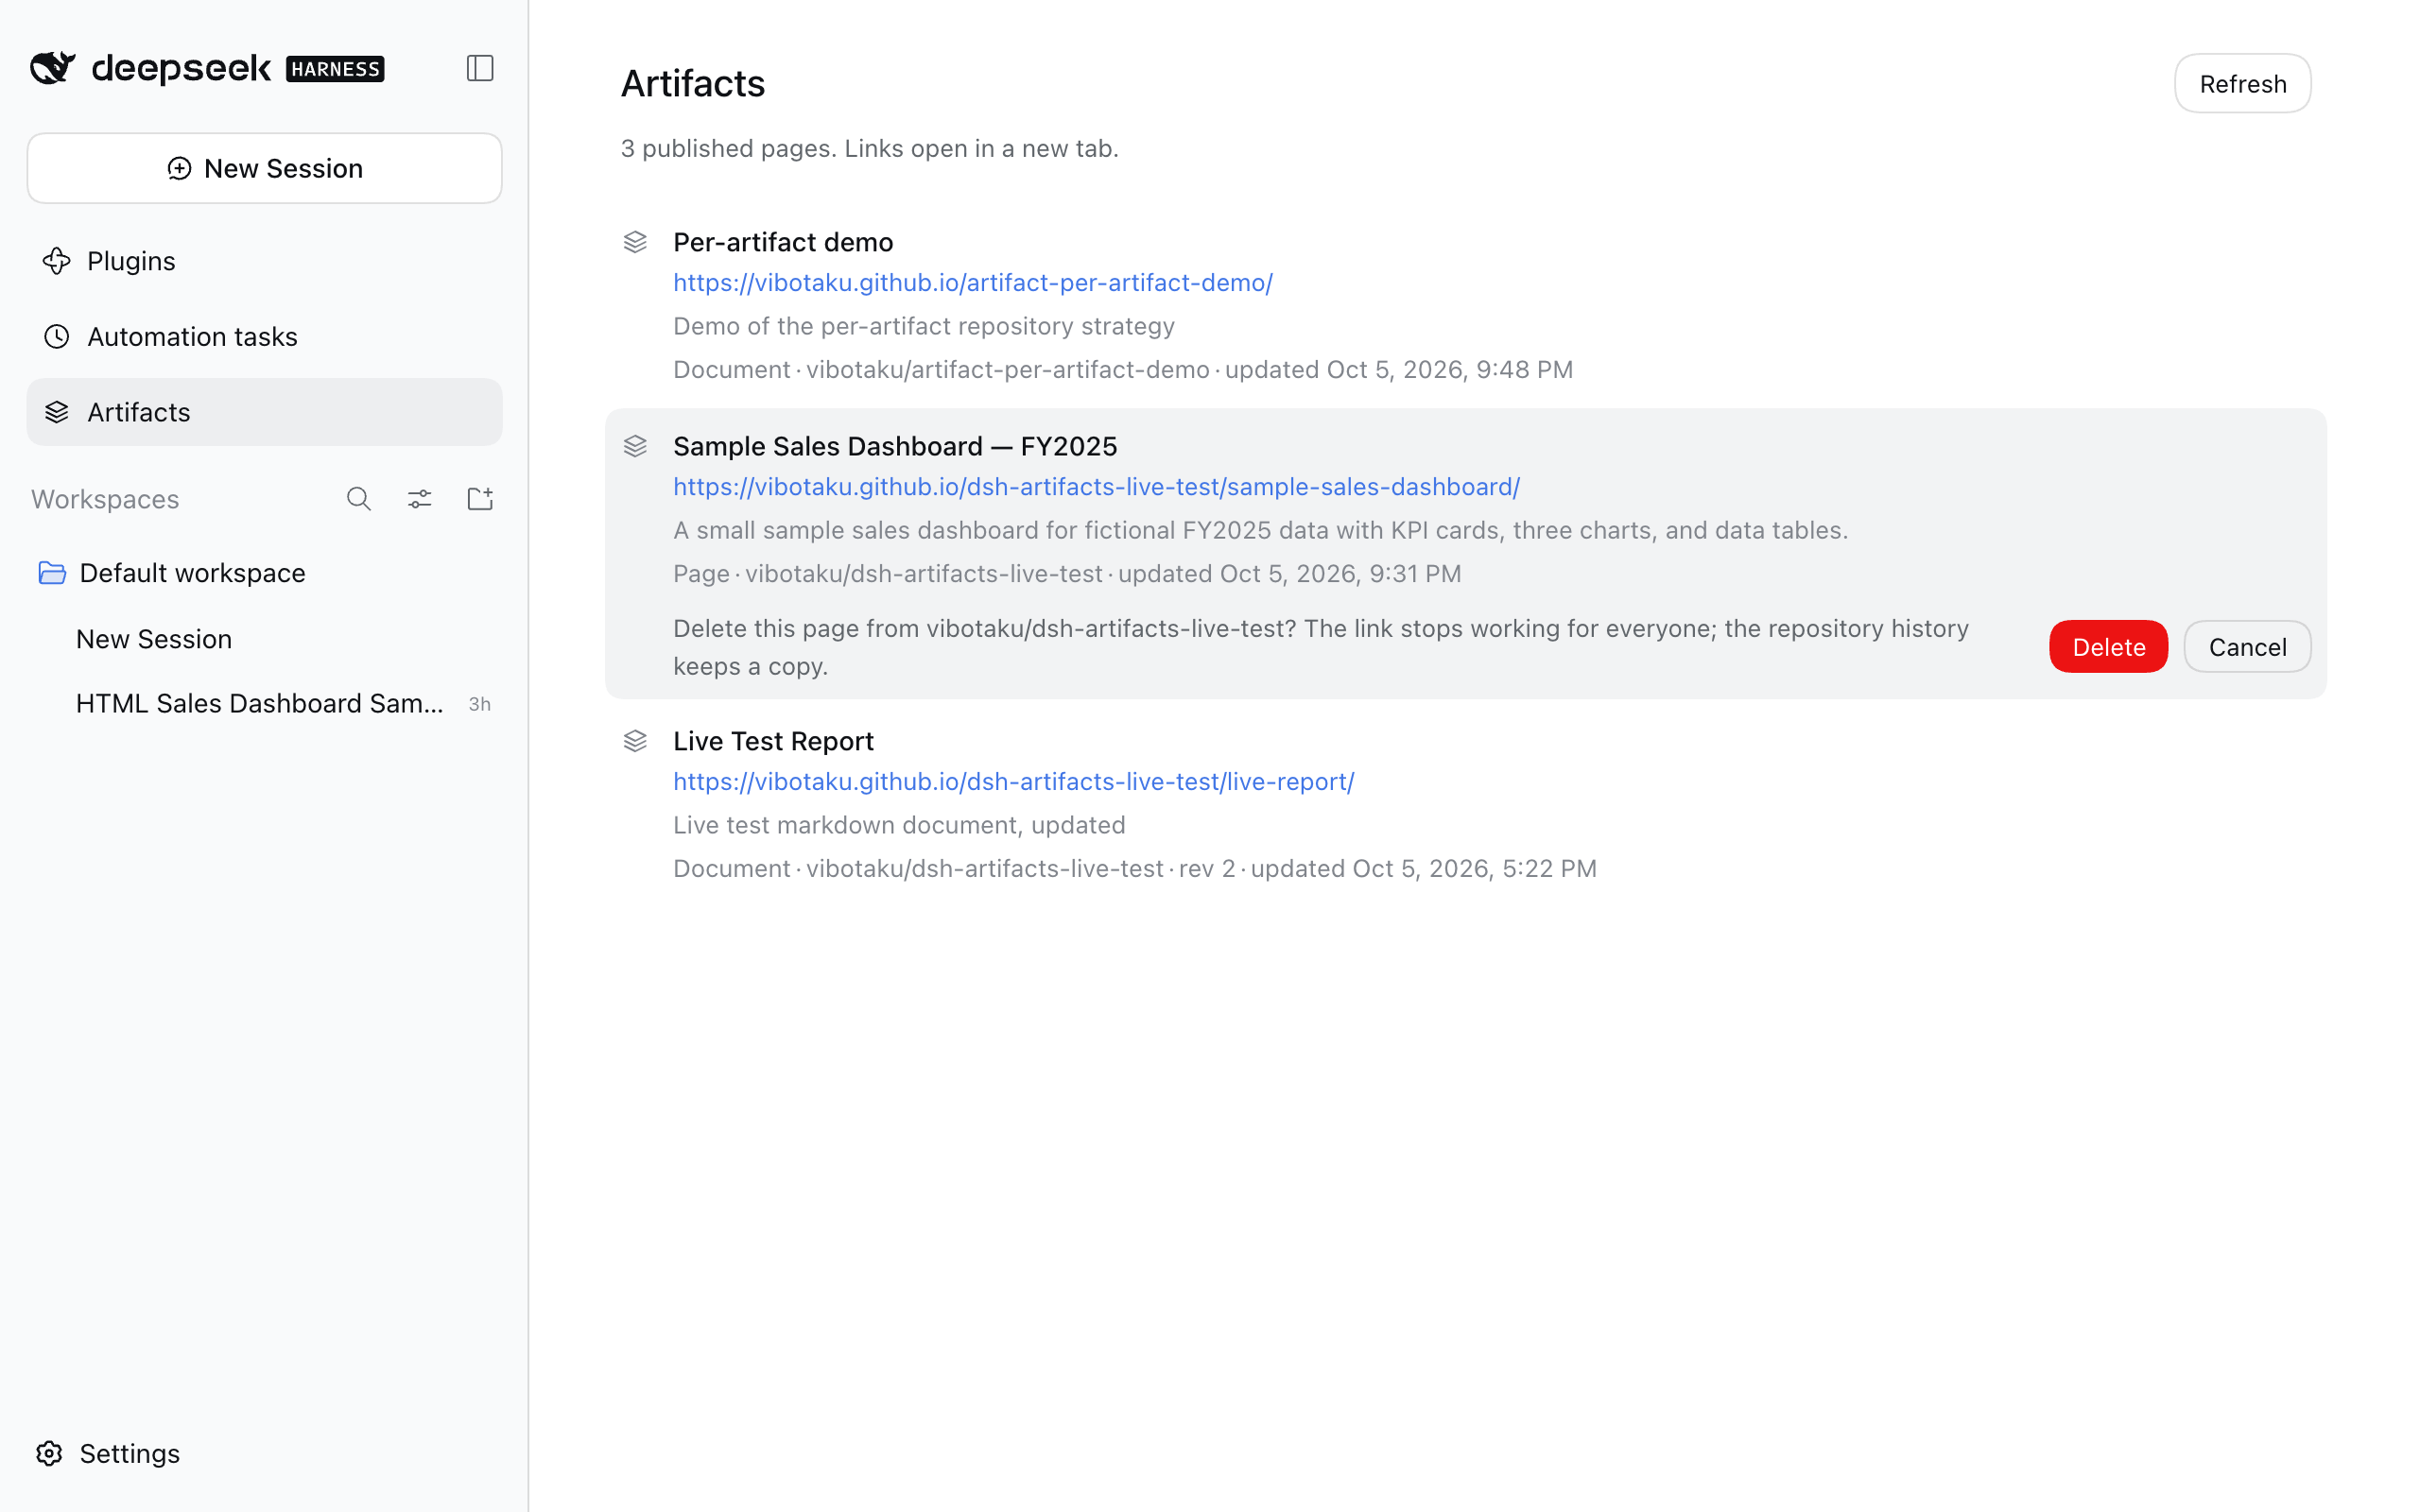Add a new workspace with the folder-plus icon

point(480,499)
